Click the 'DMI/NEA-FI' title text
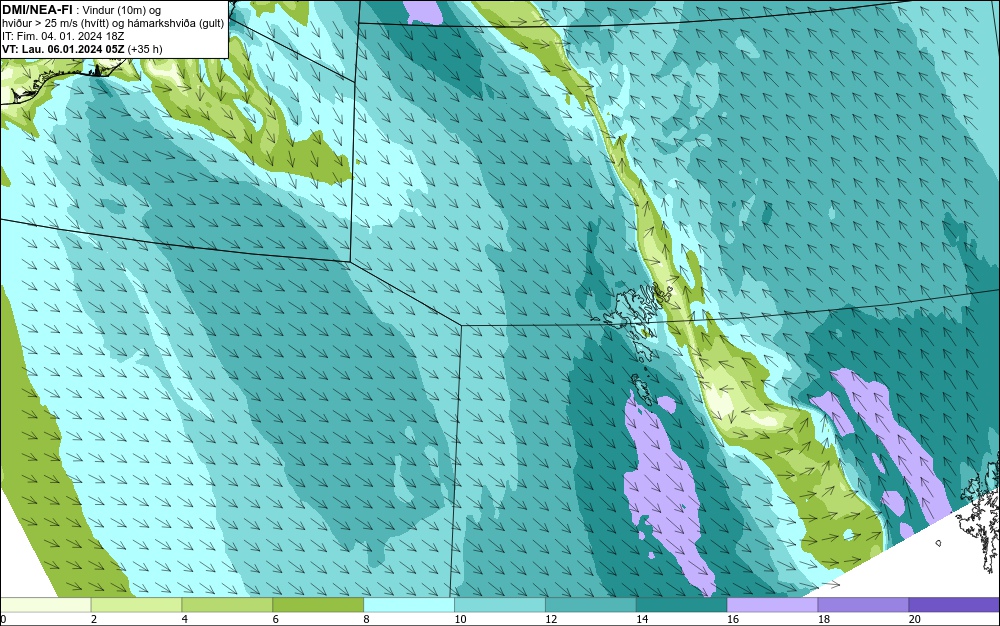The height and width of the screenshot is (626, 1000). click(37, 10)
